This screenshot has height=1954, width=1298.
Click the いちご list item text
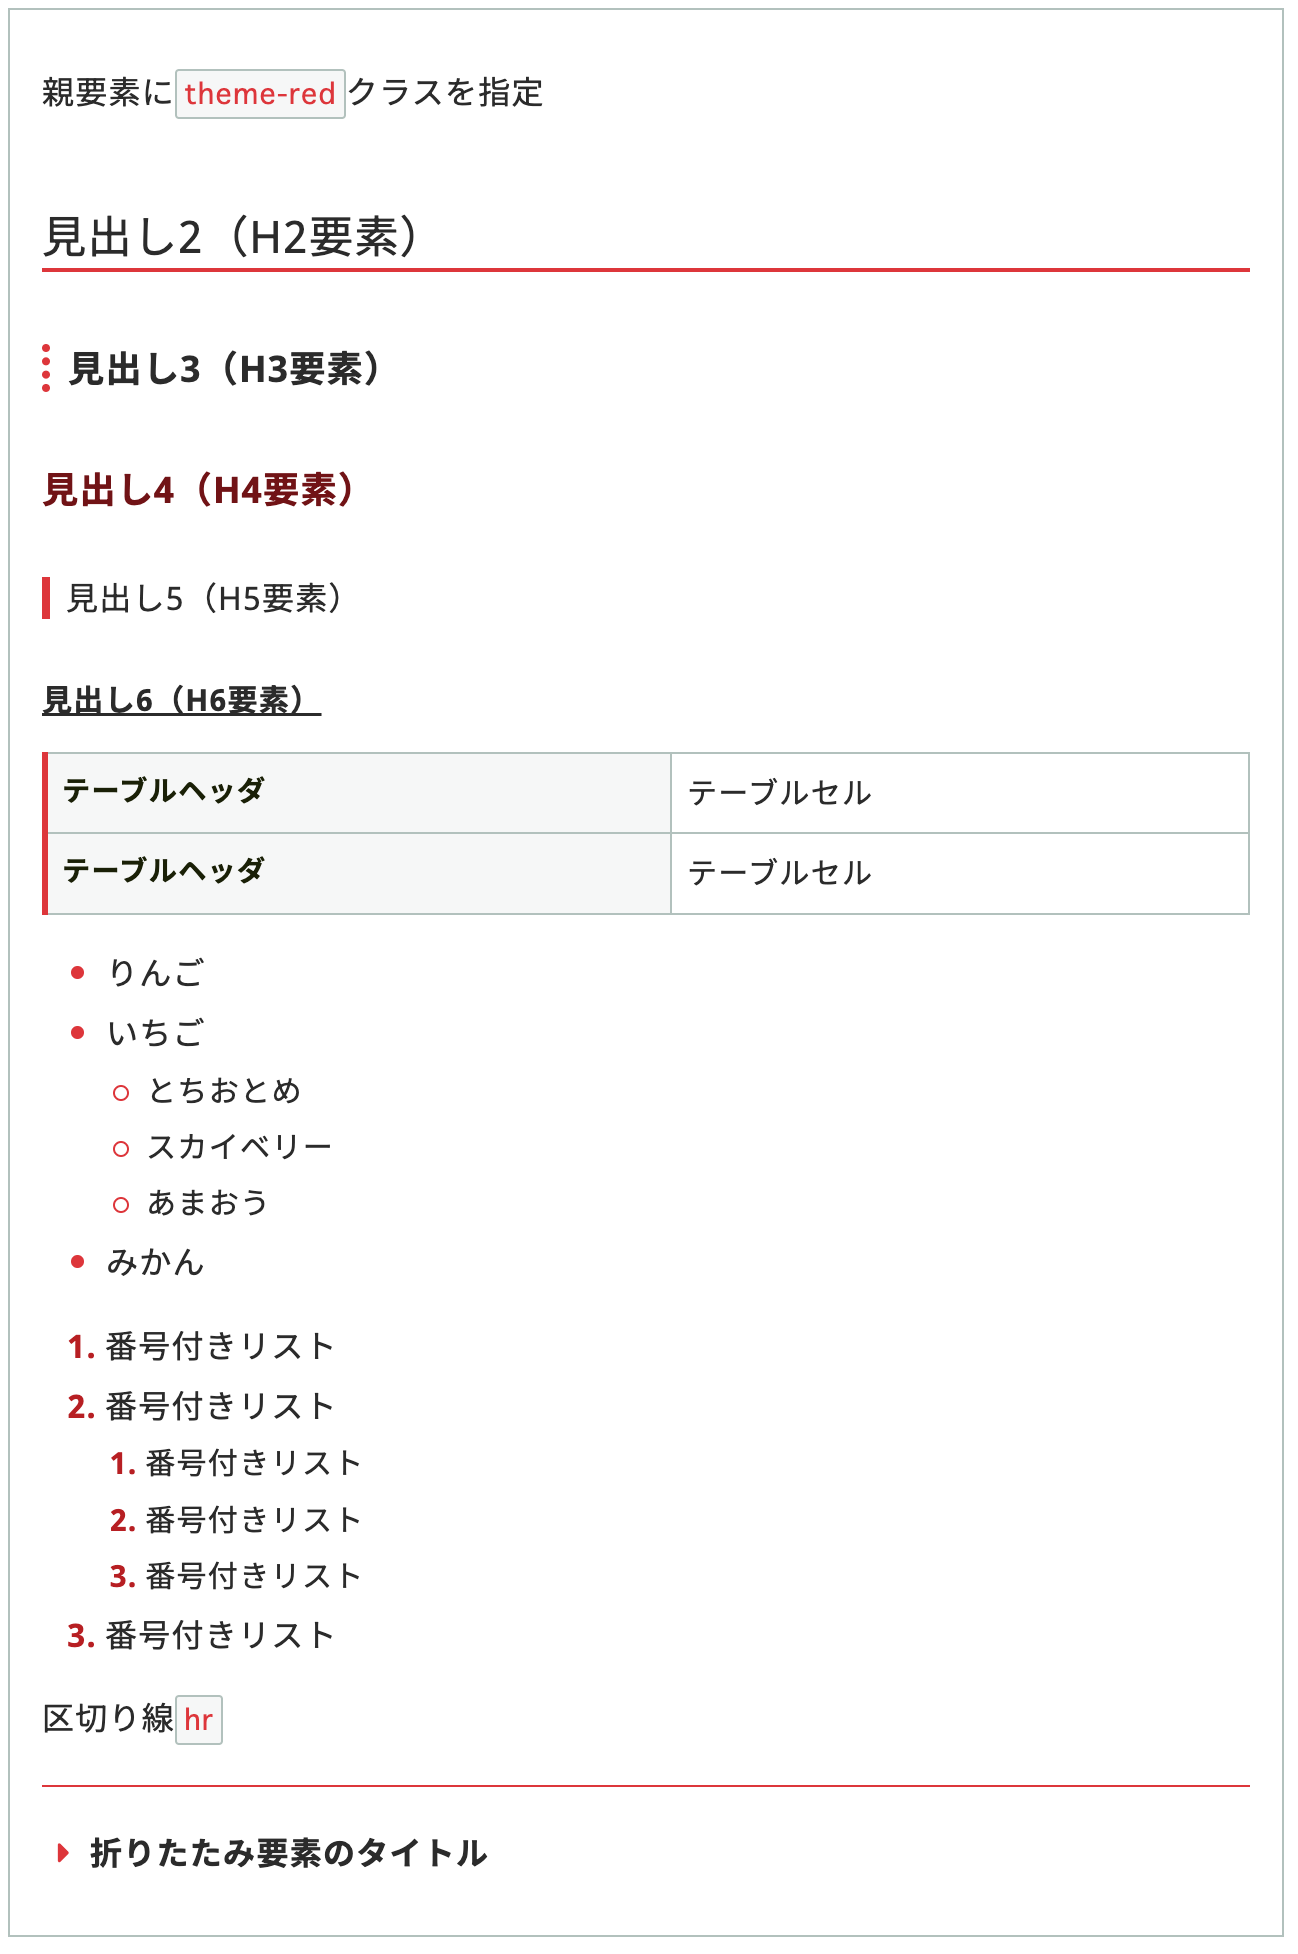tap(156, 1032)
